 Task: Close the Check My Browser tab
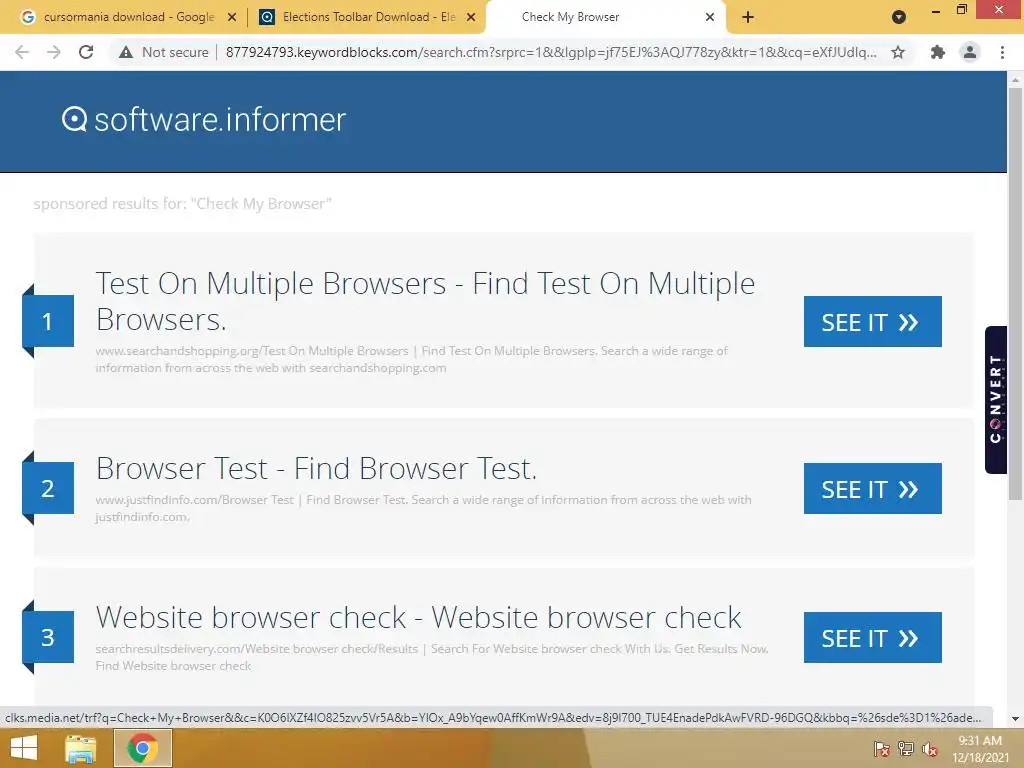pyautogui.click(x=710, y=17)
